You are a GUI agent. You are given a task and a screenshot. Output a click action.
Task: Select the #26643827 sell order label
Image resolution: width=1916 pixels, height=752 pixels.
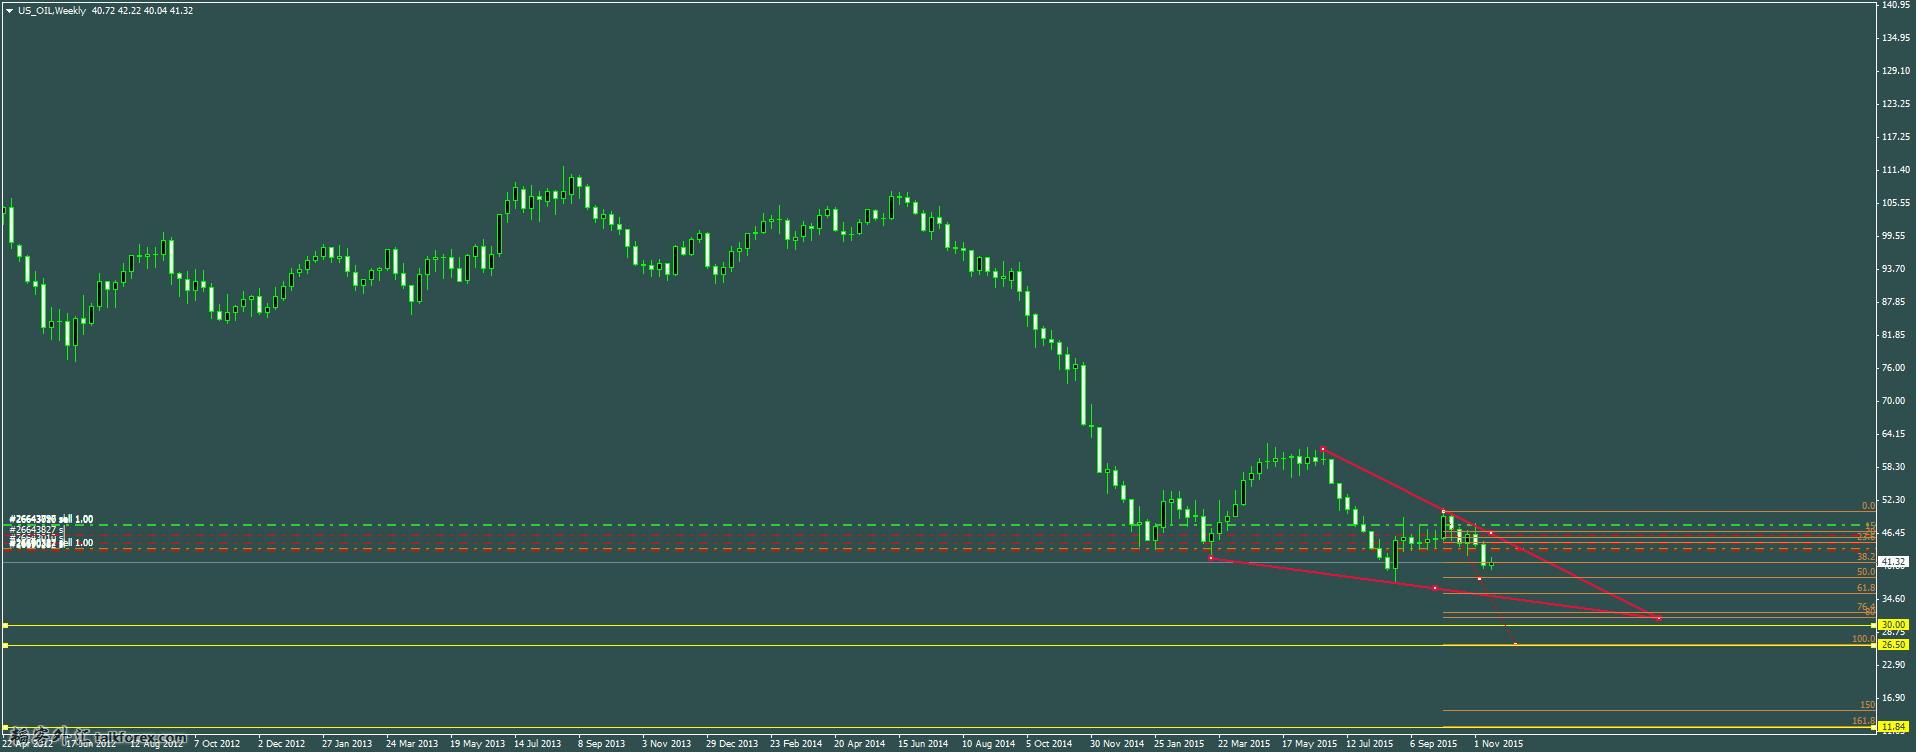37,530
